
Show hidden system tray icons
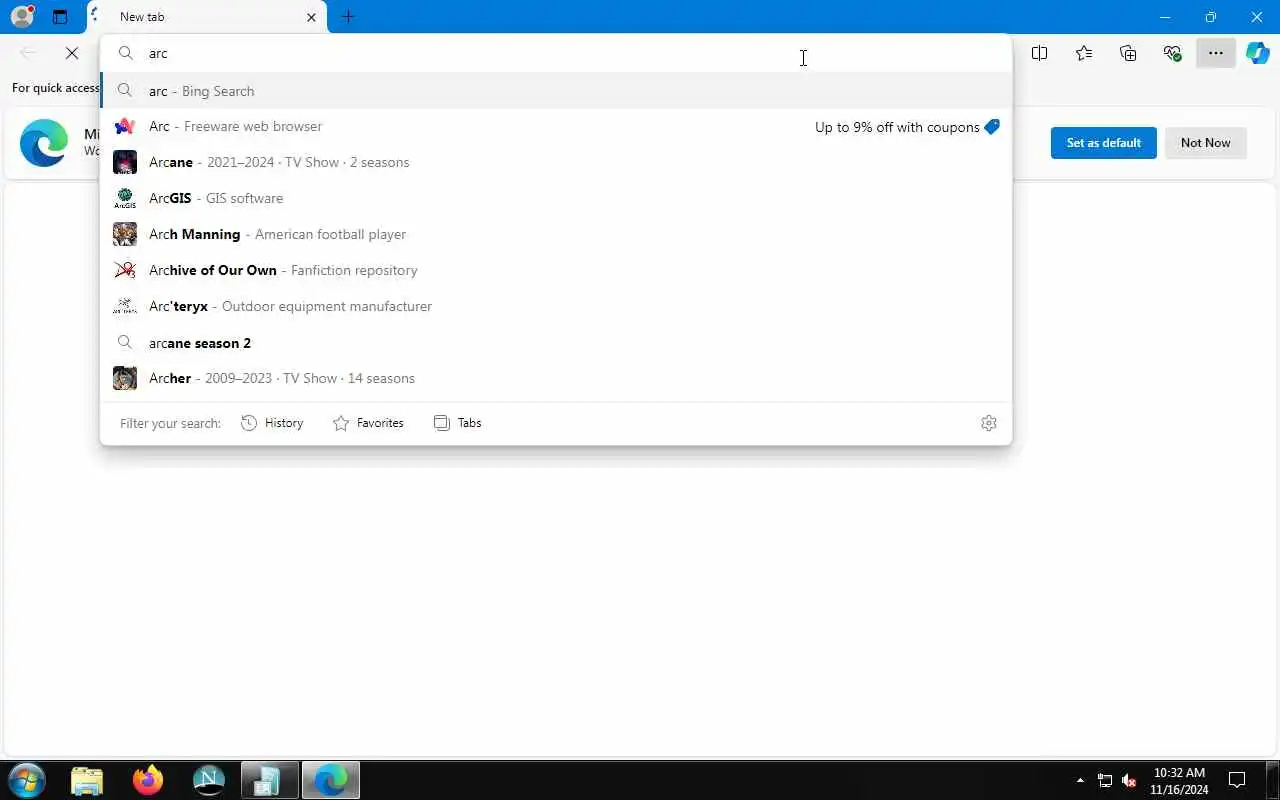click(x=1080, y=780)
